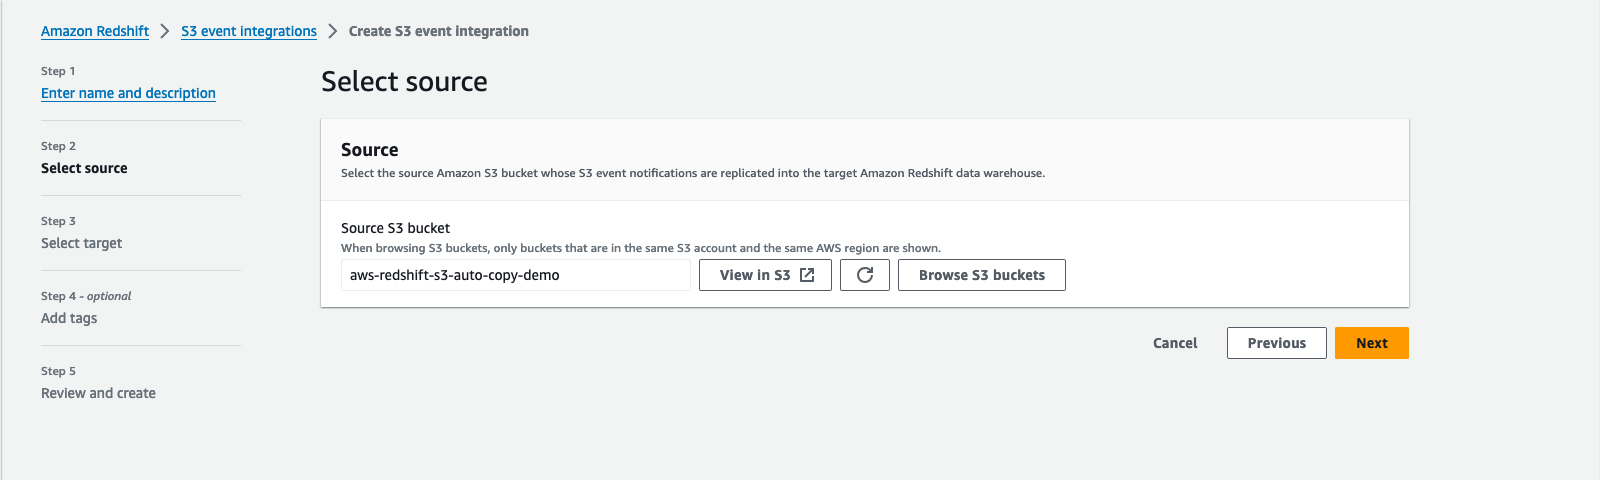Open the optional Add tags step
This screenshot has height=480, width=1600.
click(69, 318)
